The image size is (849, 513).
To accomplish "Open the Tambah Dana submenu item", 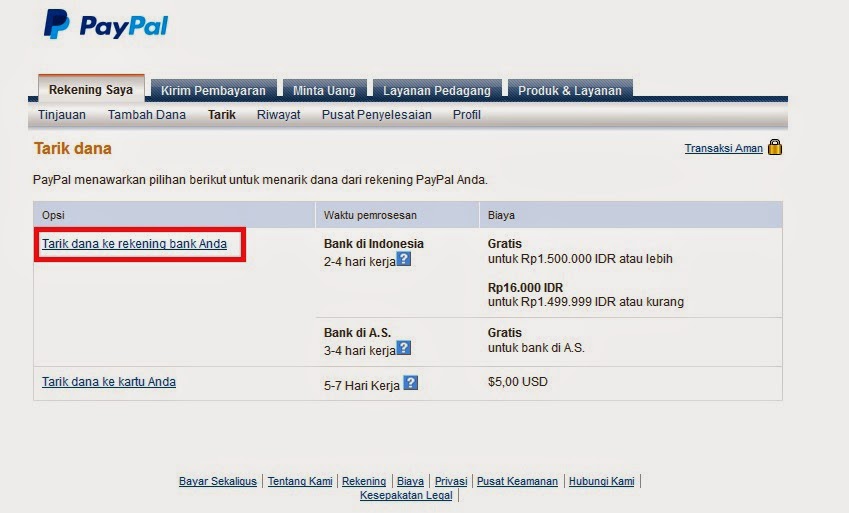I will [147, 115].
